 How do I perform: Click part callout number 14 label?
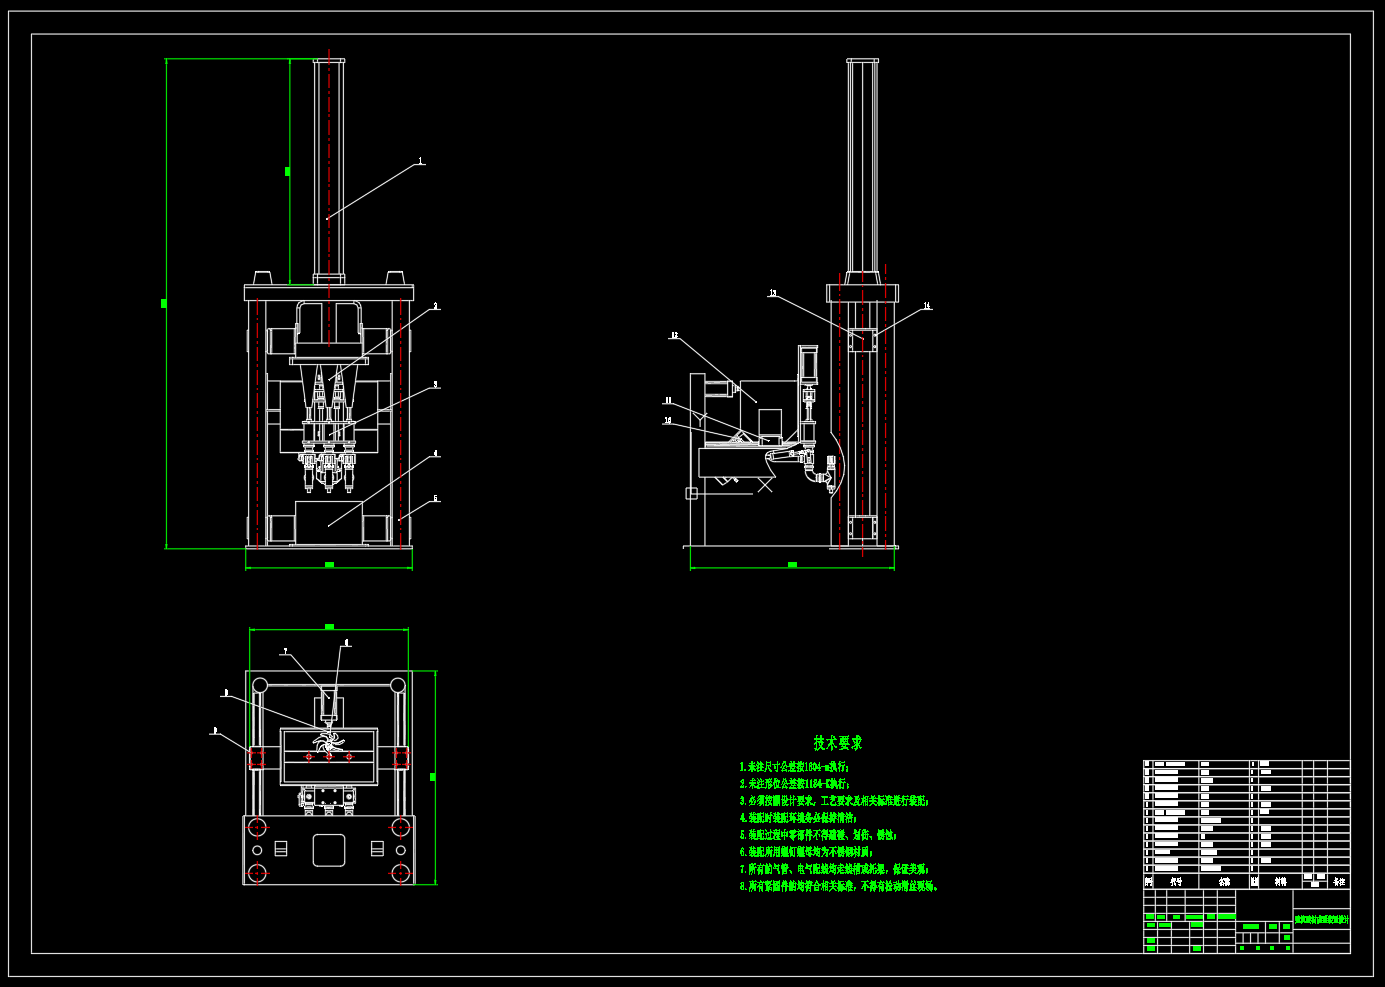(x=926, y=306)
